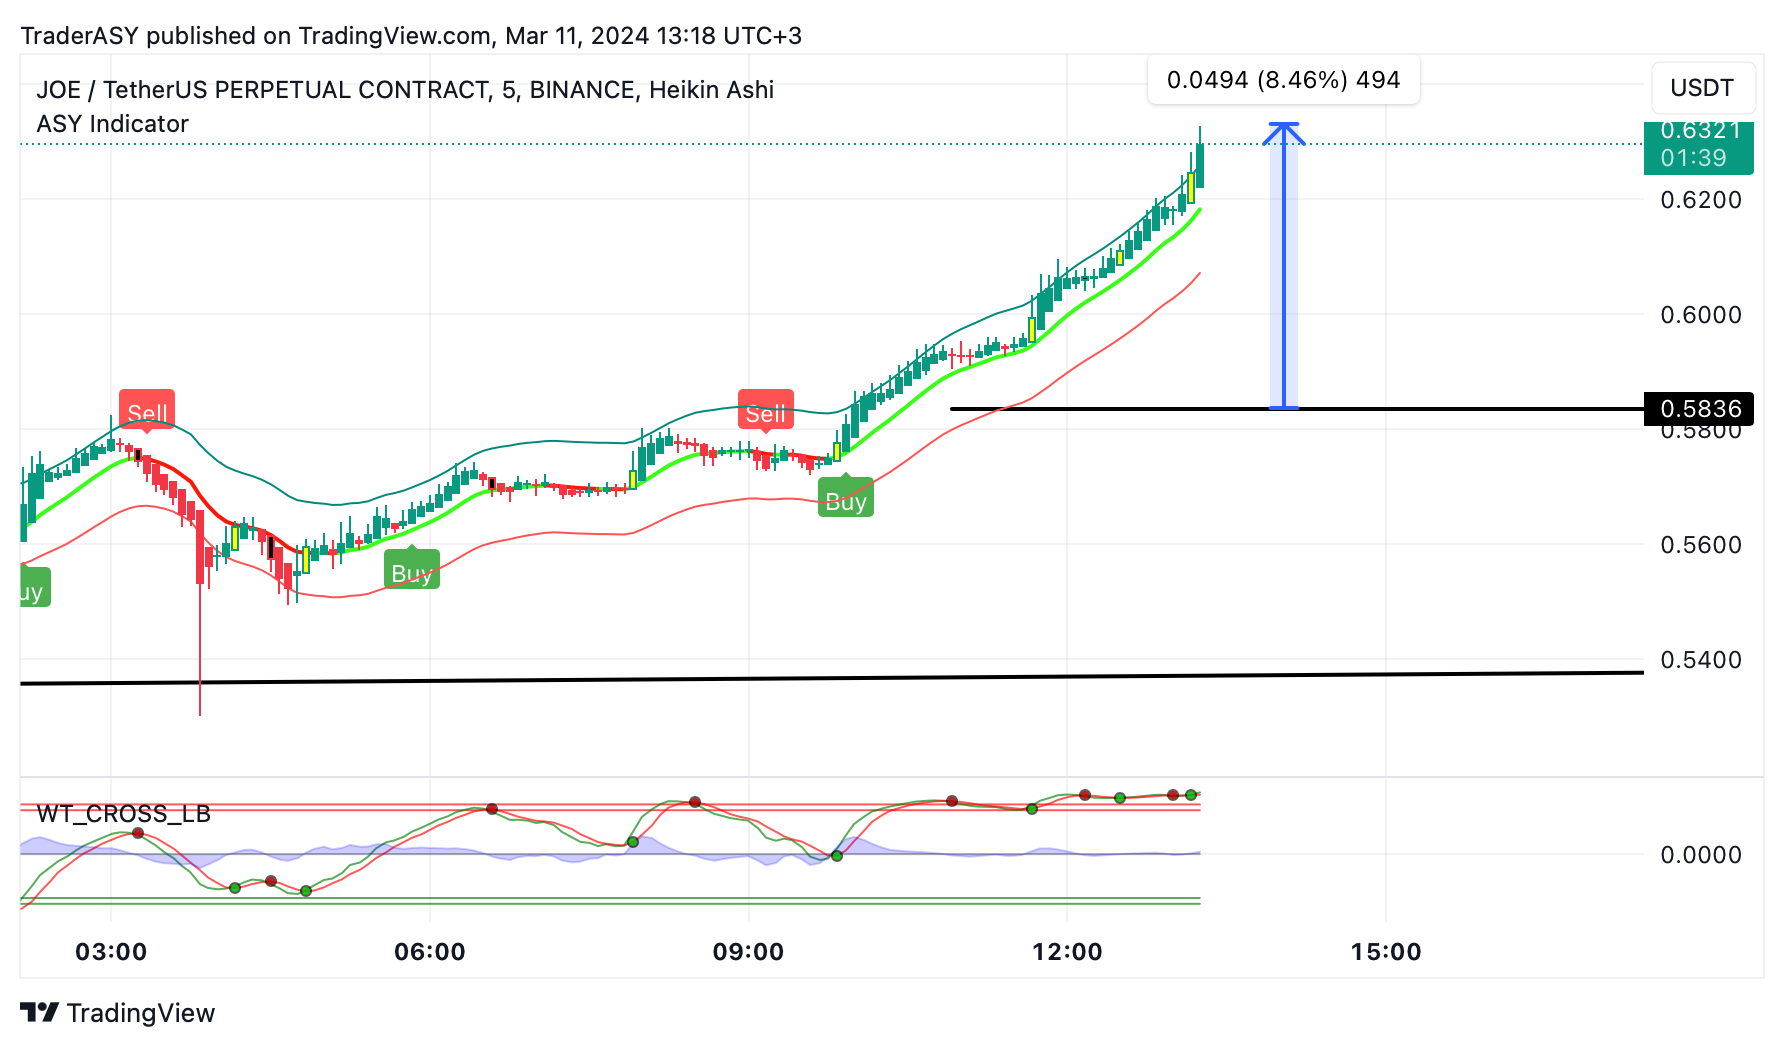Click the 0.0000 oscillator axis label
This screenshot has height=1048, width=1784.
(x=1701, y=855)
